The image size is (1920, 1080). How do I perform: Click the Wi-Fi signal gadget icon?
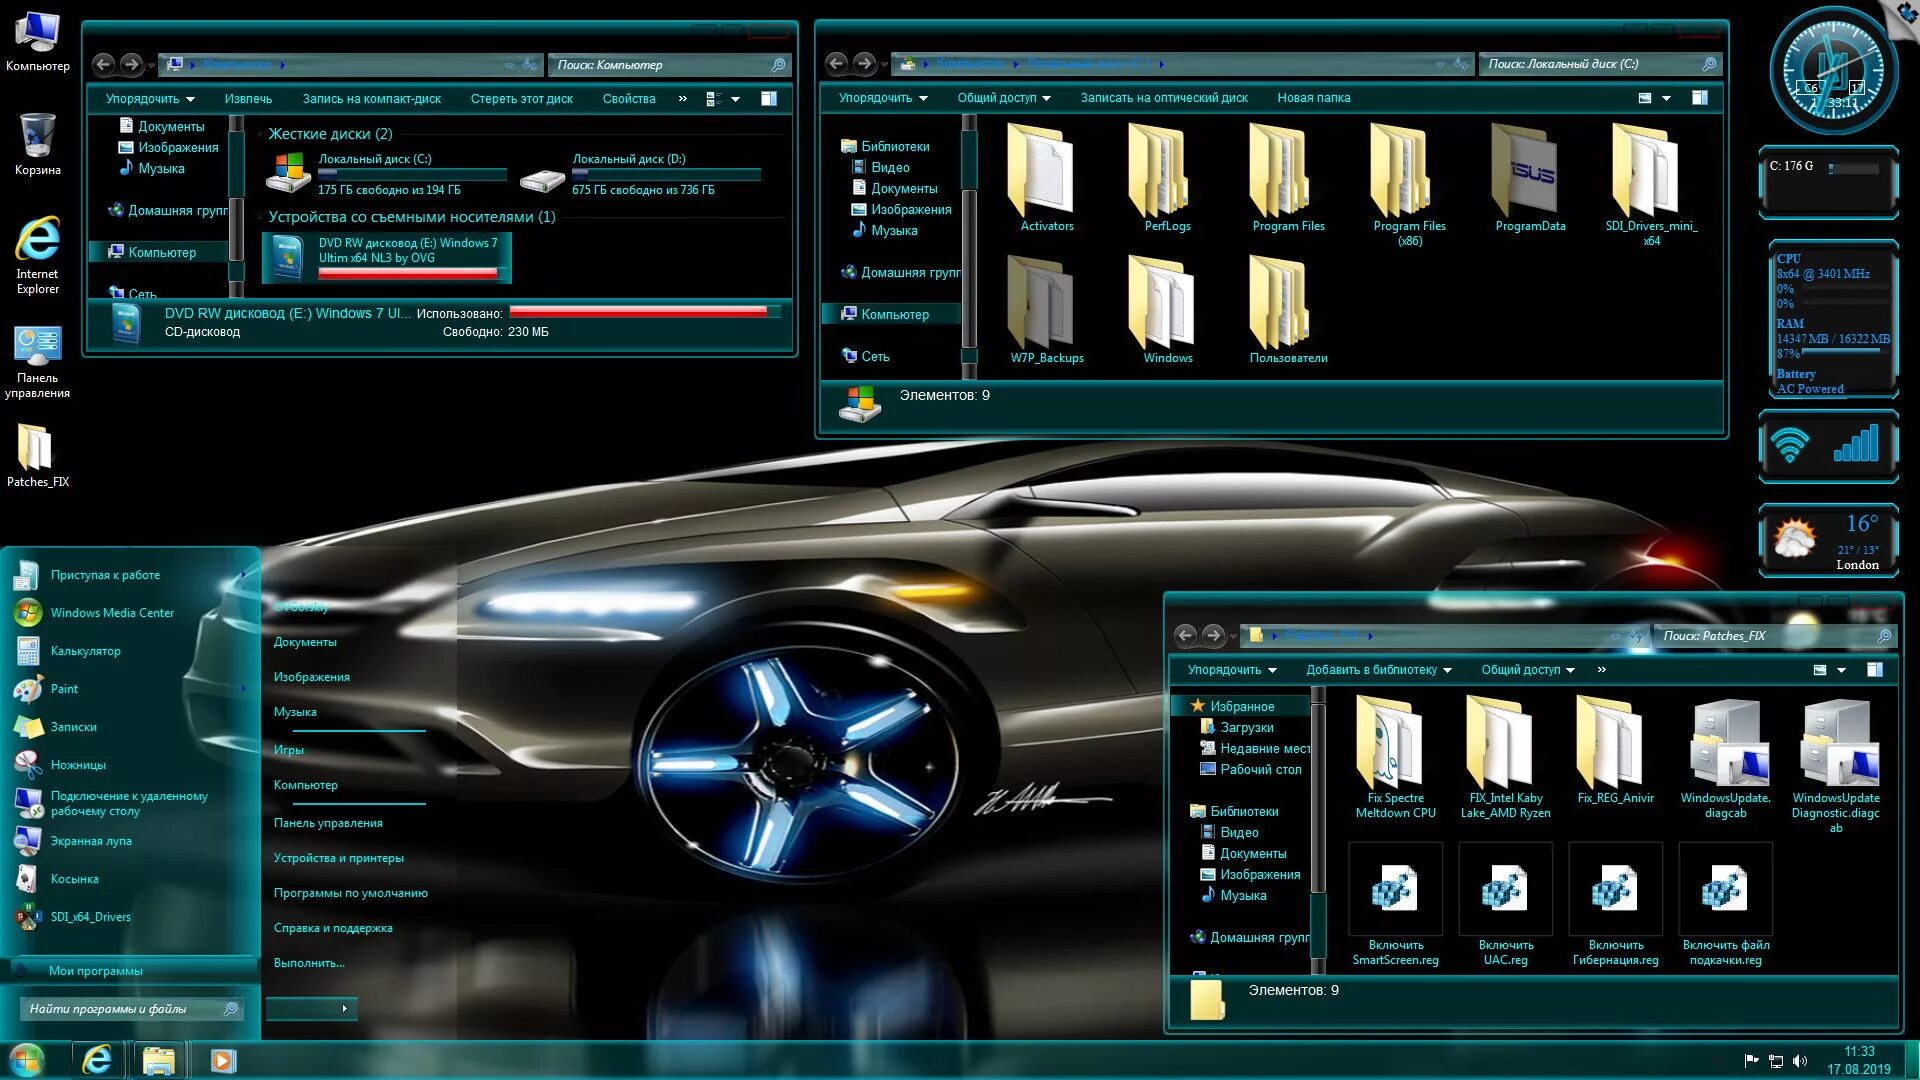(x=1790, y=445)
